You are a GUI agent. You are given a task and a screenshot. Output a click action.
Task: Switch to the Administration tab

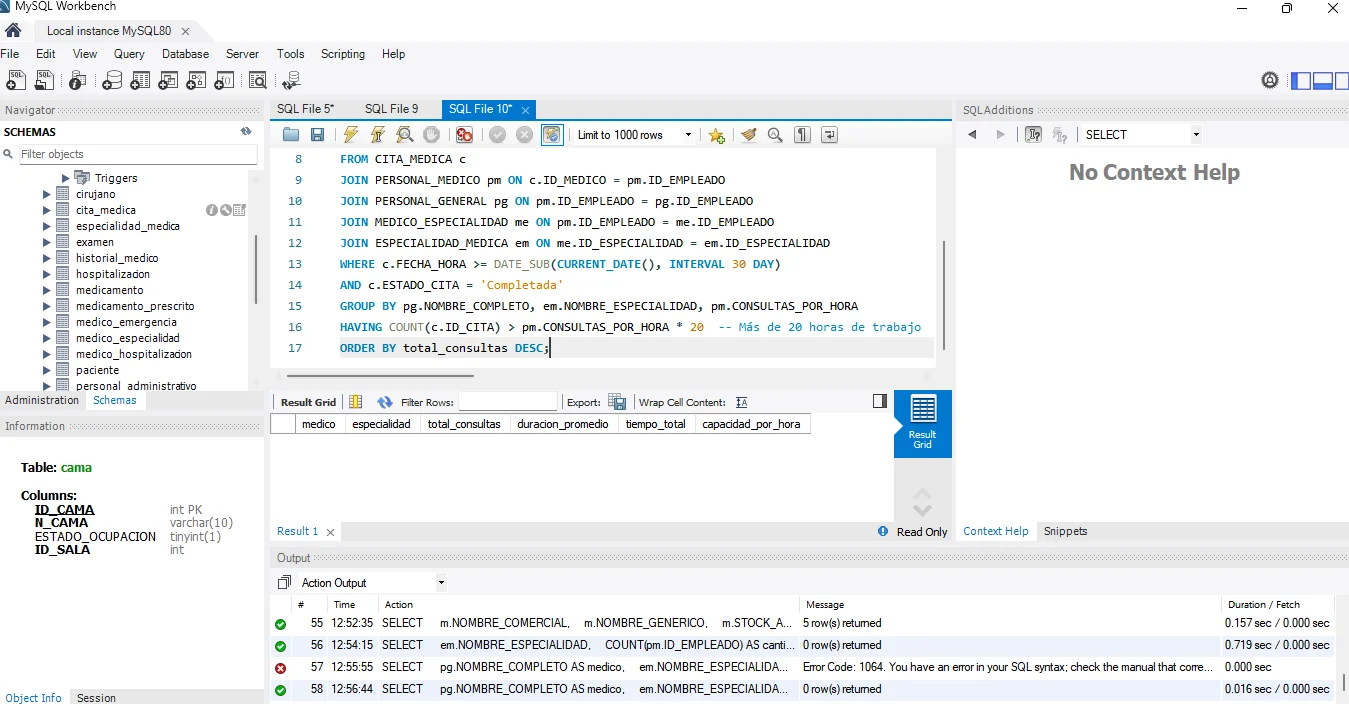coord(42,400)
